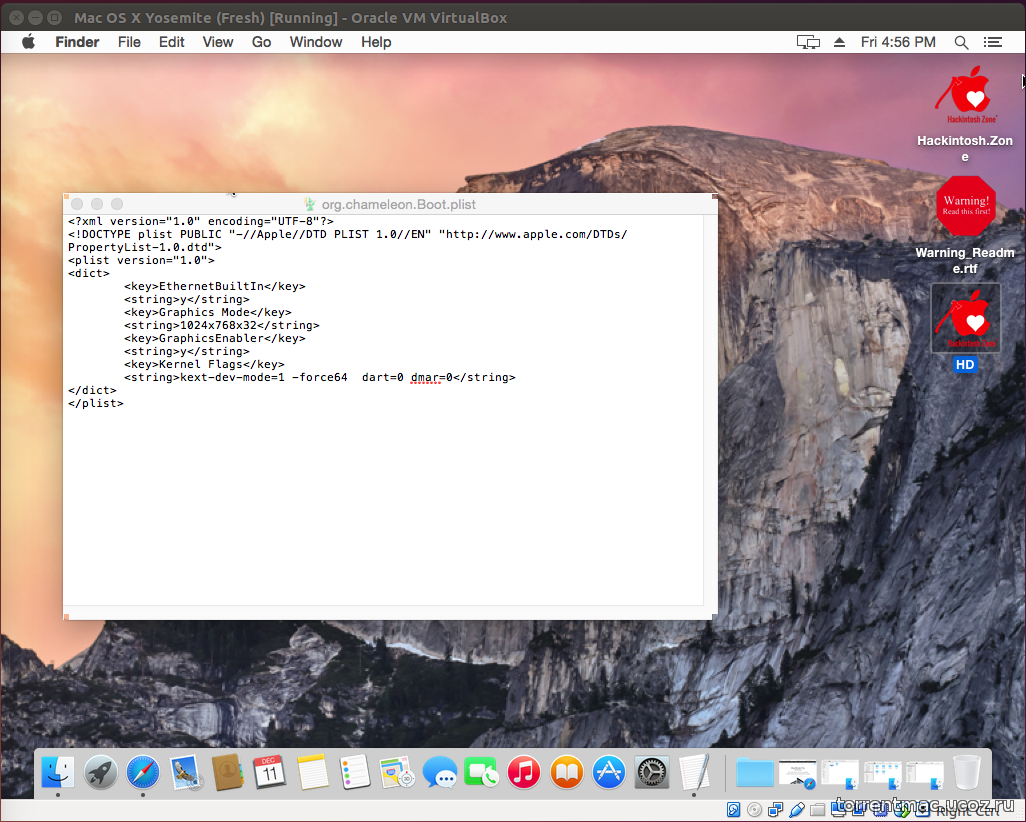Open the Trash in the Dock

pos(966,772)
